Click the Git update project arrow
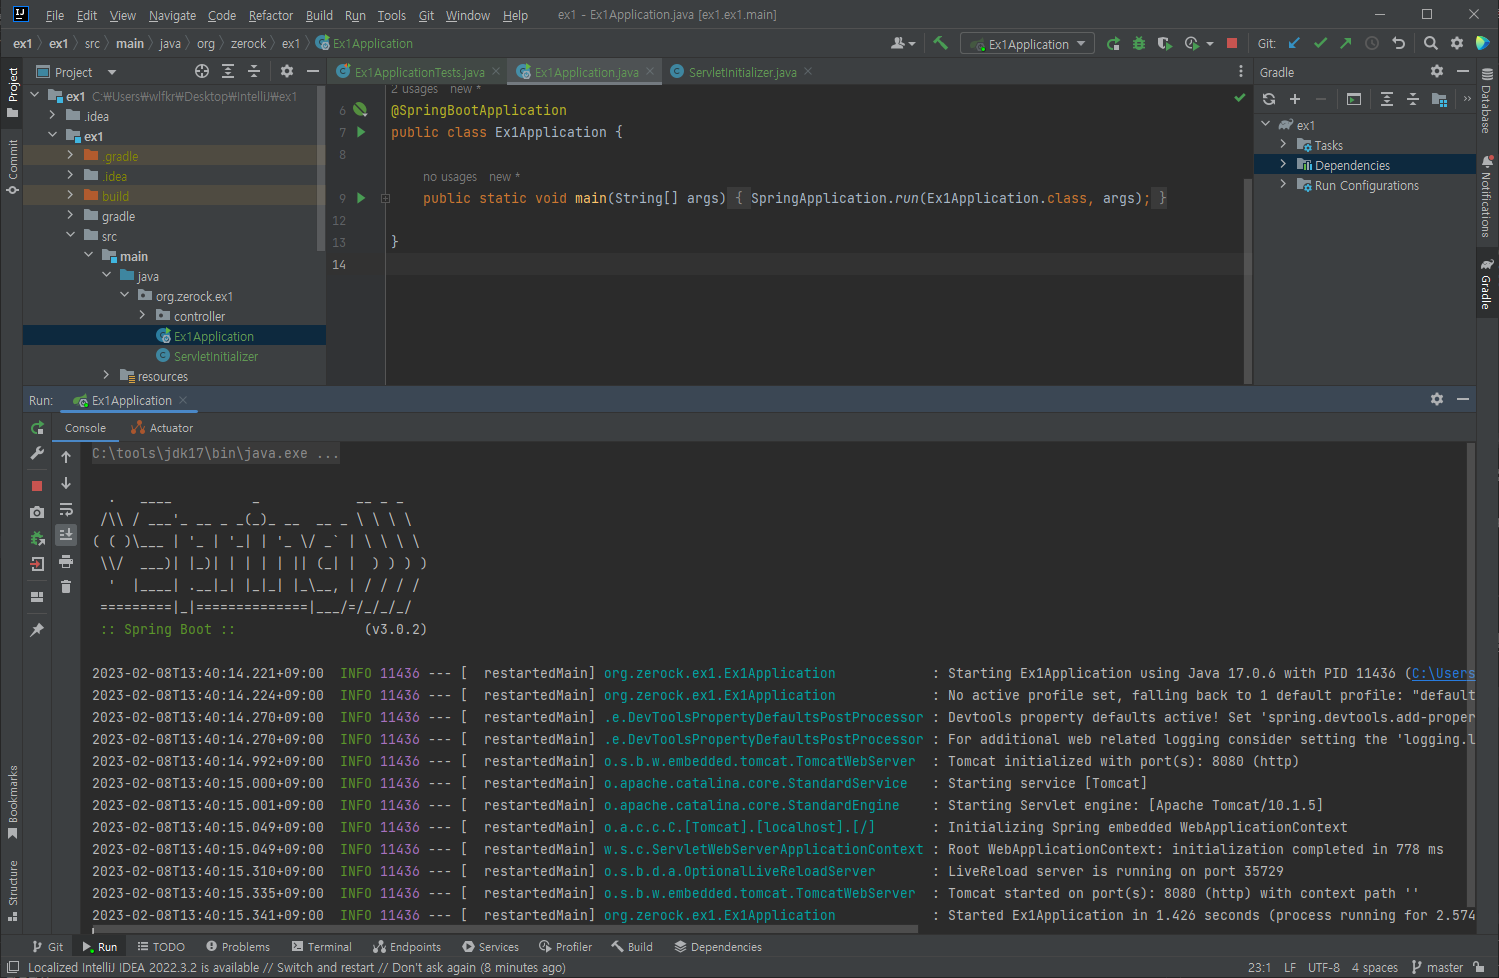 pyautogui.click(x=1294, y=43)
